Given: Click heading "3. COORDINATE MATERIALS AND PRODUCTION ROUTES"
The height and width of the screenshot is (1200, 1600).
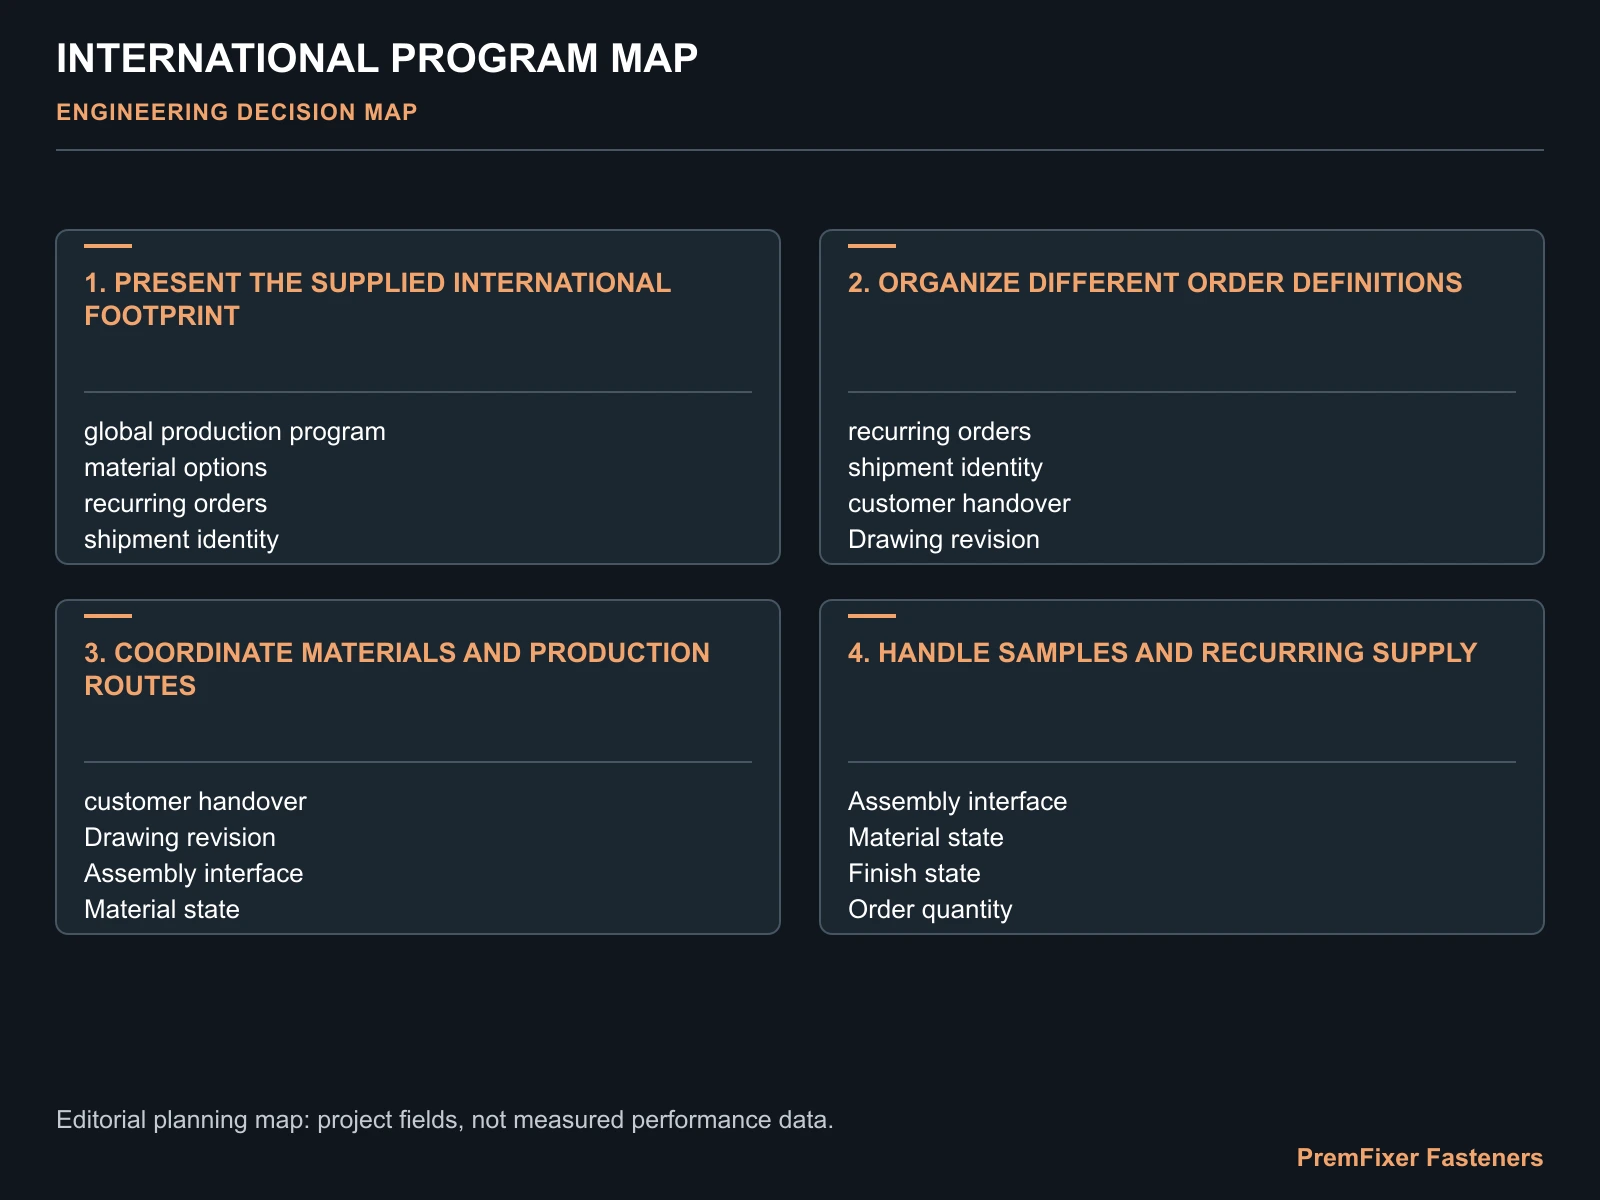Looking at the screenshot, I should [x=397, y=669].
